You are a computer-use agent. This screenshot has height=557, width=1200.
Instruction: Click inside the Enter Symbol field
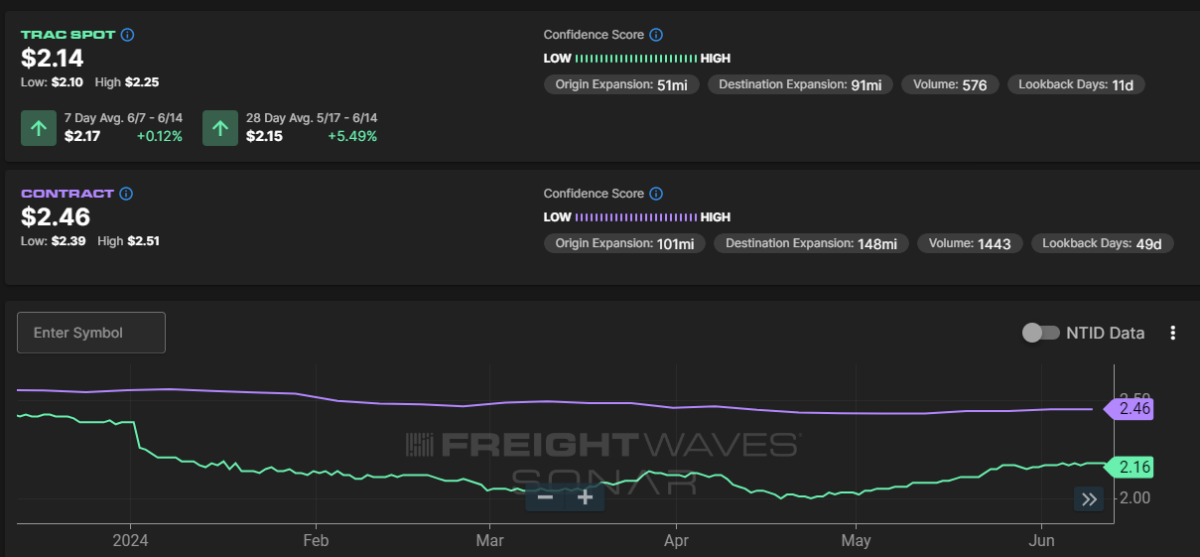click(91, 332)
